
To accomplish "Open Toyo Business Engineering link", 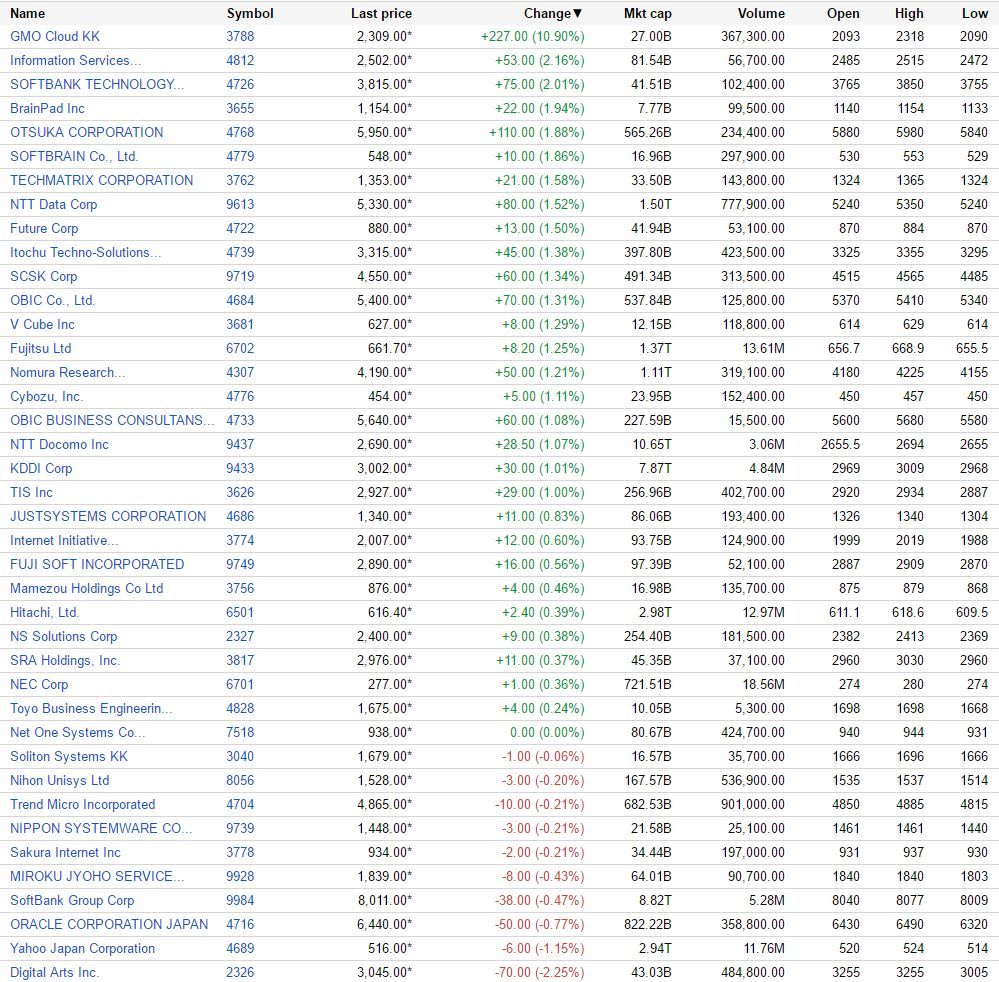I will [x=91, y=709].
